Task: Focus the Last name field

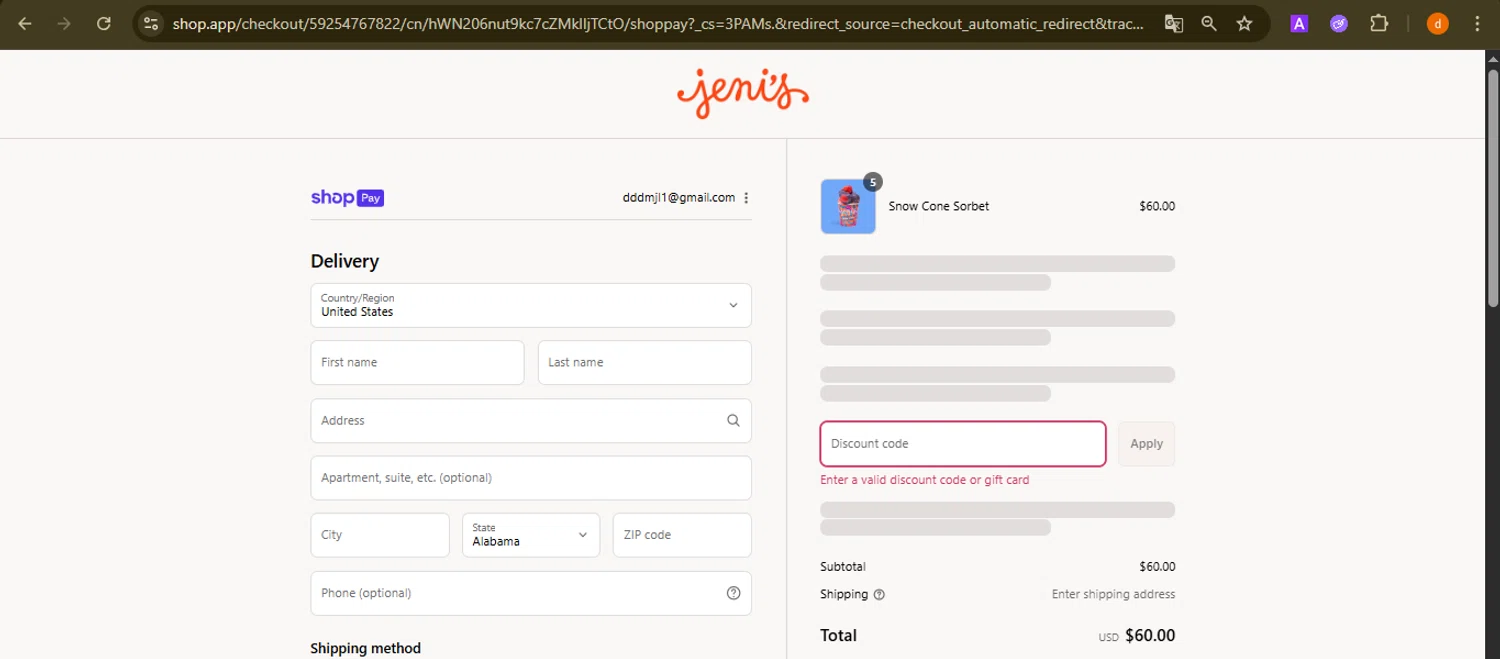Action: (x=644, y=363)
